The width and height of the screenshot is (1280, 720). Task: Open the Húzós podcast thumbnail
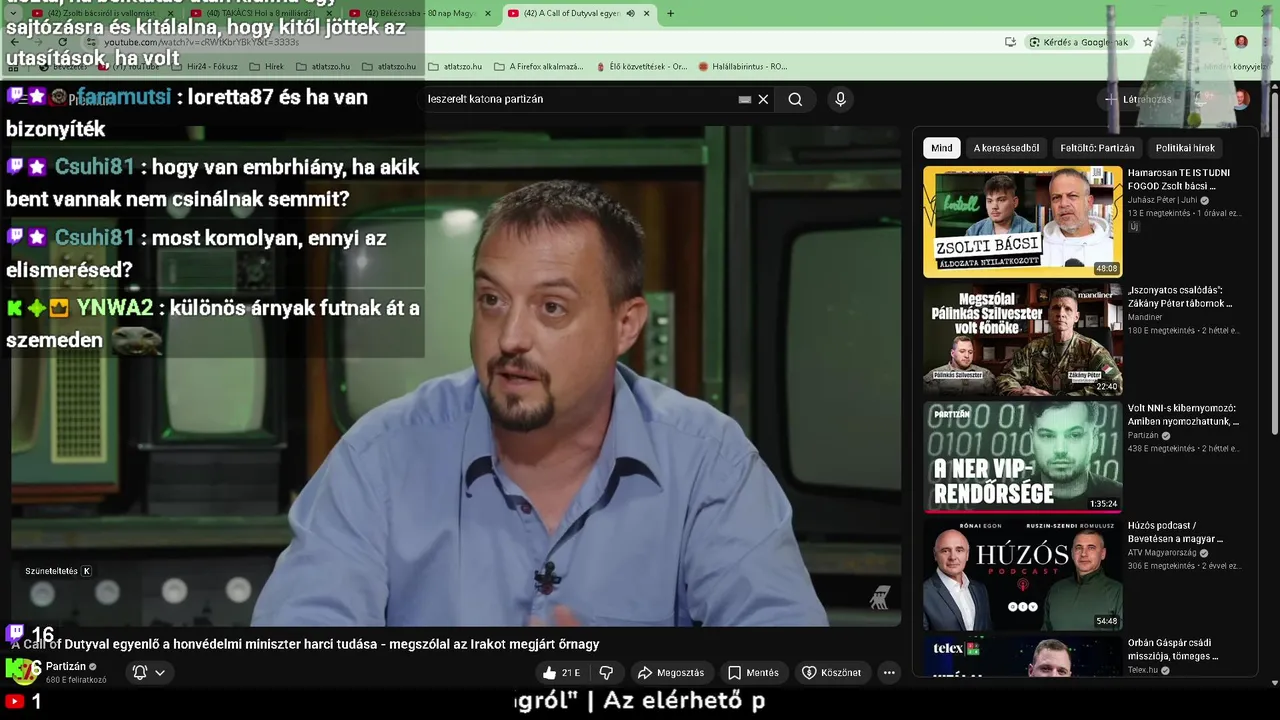[x=1022, y=574]
